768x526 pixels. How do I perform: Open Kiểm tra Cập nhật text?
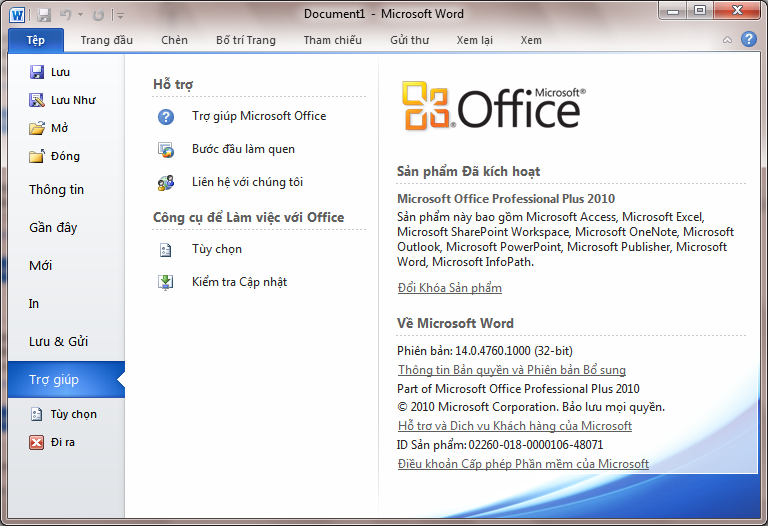click(x=240, y=282)
